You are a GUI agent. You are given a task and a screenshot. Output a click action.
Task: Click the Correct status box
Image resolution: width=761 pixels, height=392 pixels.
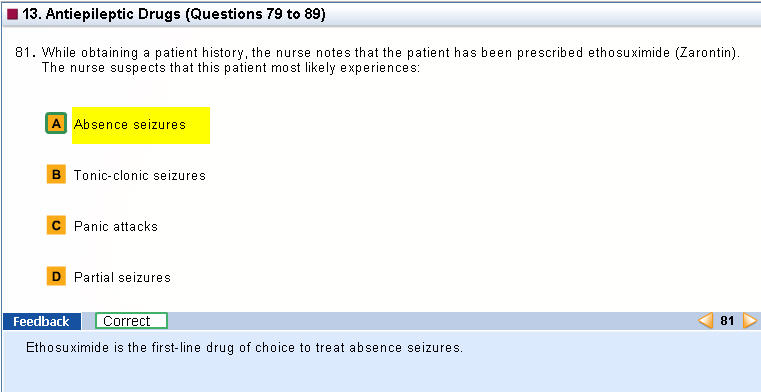[132, 321]
